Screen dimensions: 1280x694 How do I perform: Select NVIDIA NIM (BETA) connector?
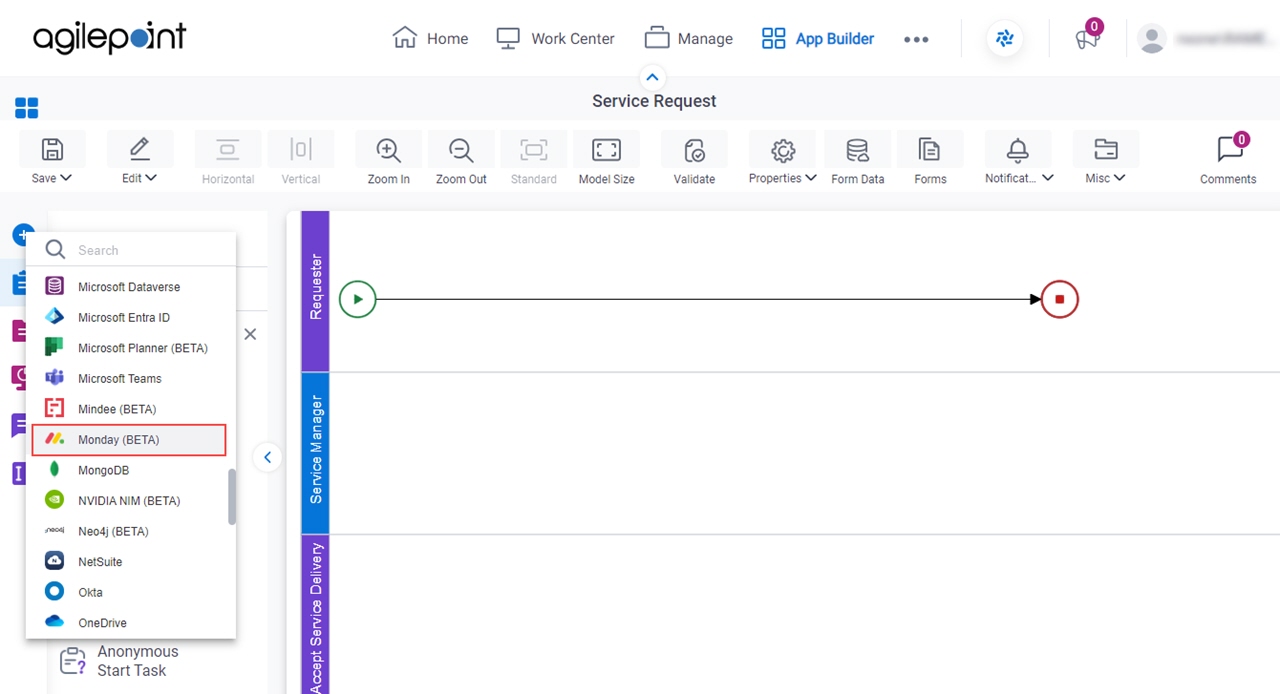tap(130, 500)
